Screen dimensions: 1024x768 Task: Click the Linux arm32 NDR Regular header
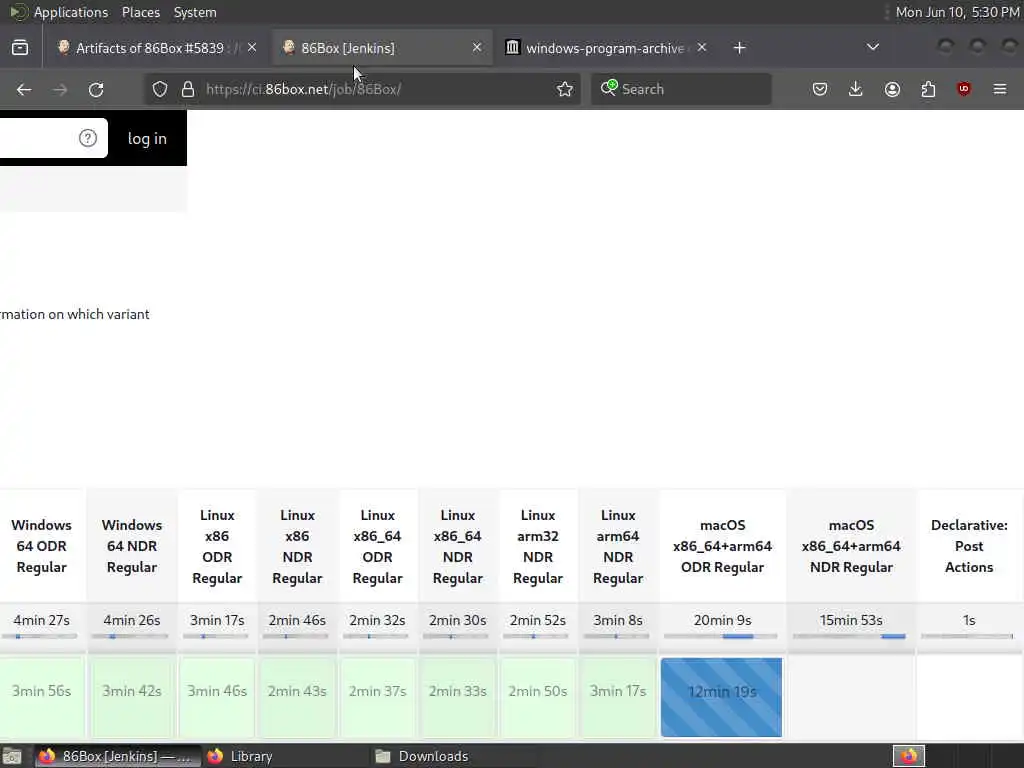pos(538,546)
